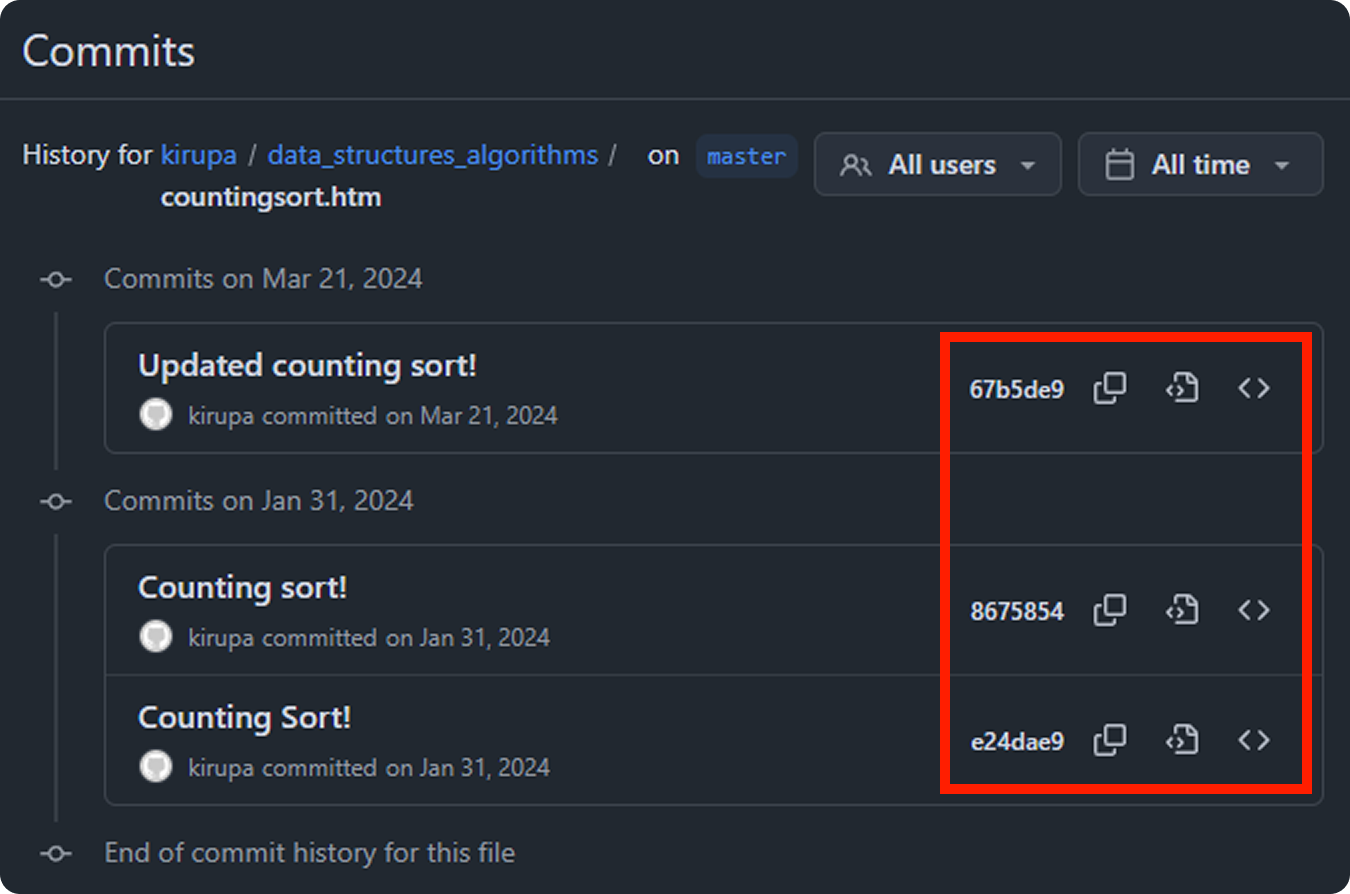Copy full SHA for commit 8675854
The image size is (1350, 894).
[1109, 610]
